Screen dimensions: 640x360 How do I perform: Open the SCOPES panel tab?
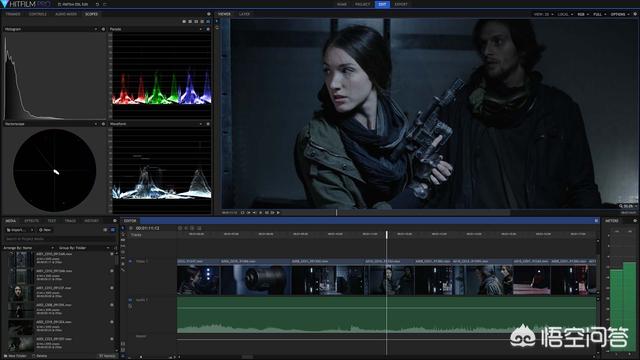tap(91, 14)
